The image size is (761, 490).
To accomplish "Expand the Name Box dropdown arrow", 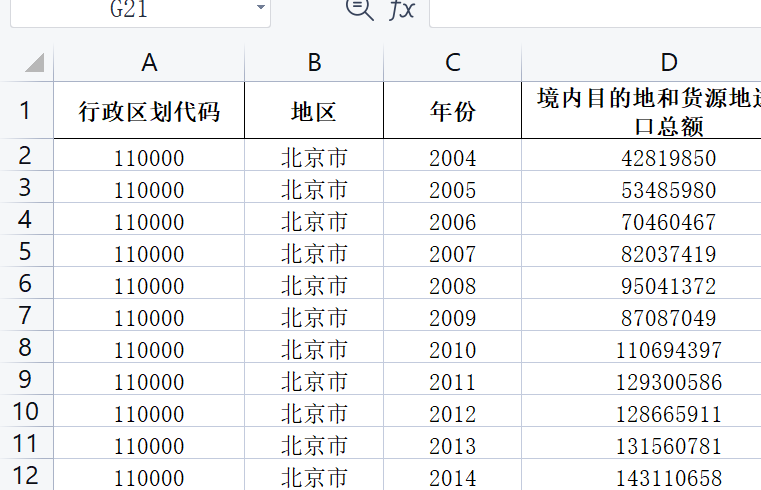I will point(261,7).
